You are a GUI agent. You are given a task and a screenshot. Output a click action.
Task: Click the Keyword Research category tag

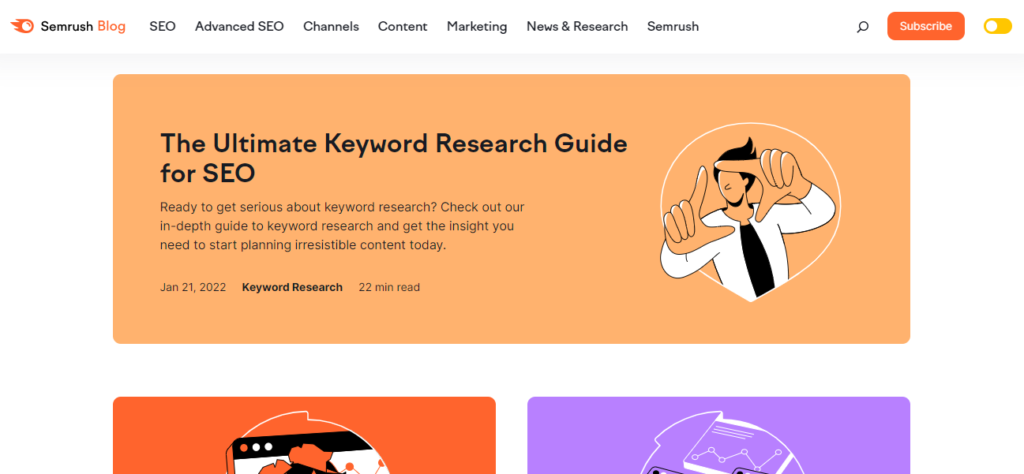click(292, 287)
